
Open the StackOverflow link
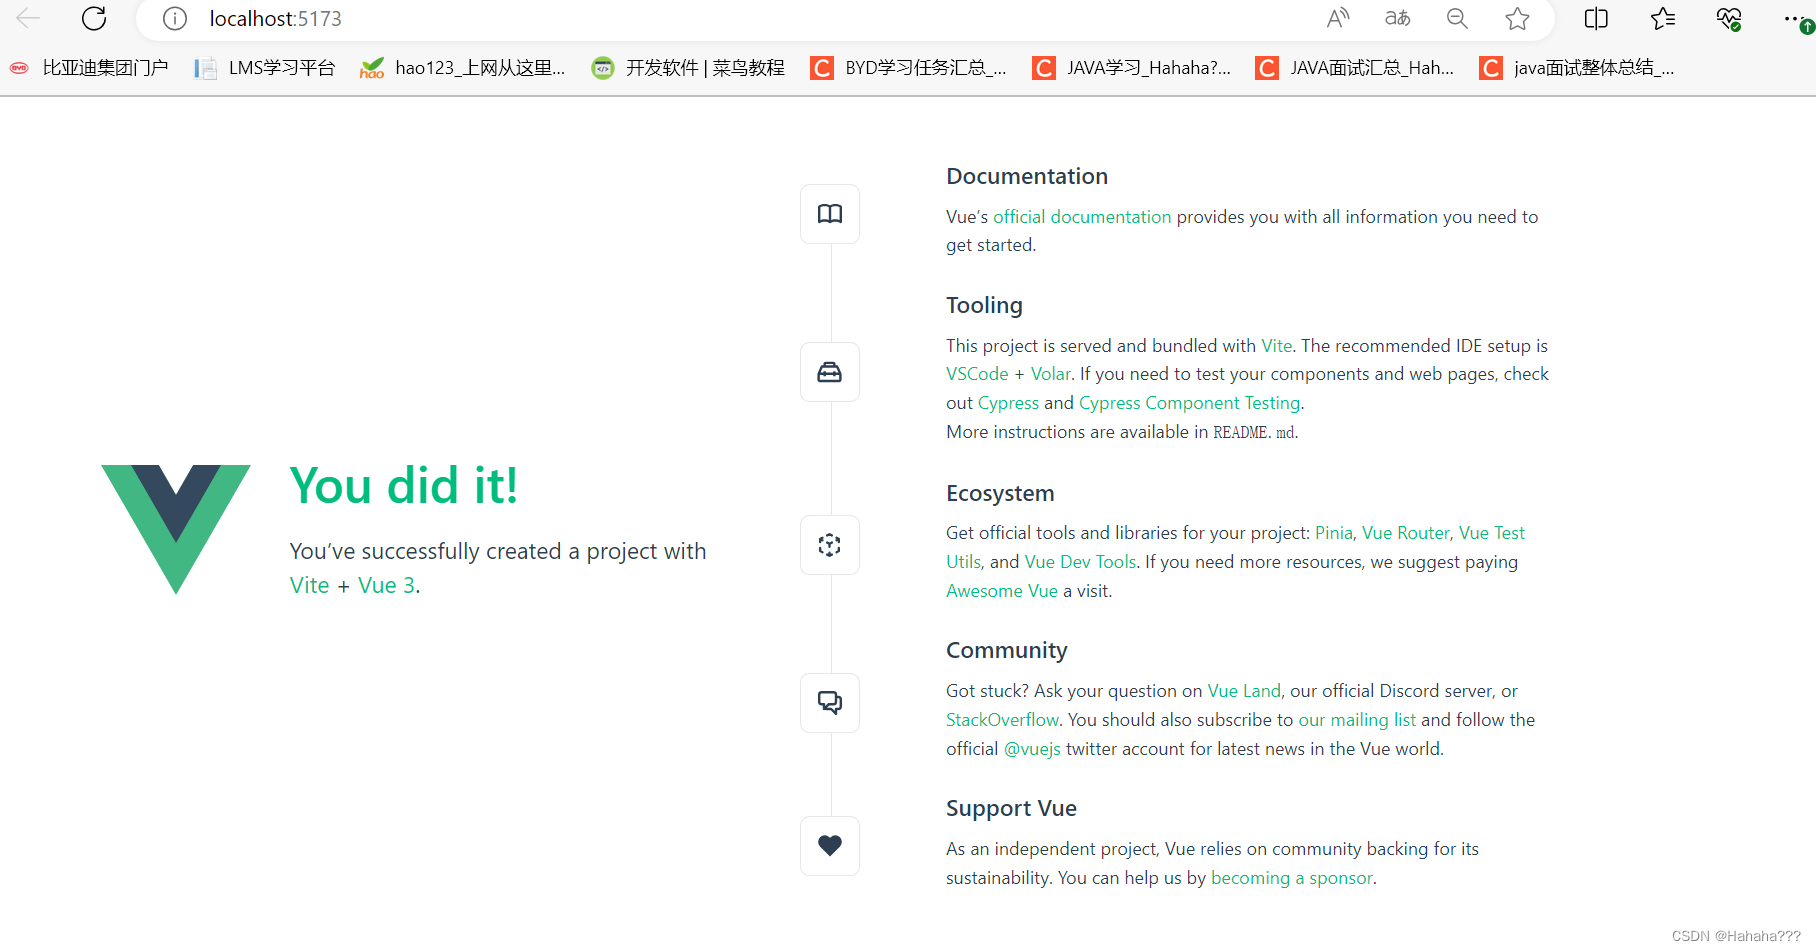point(1002,720)
